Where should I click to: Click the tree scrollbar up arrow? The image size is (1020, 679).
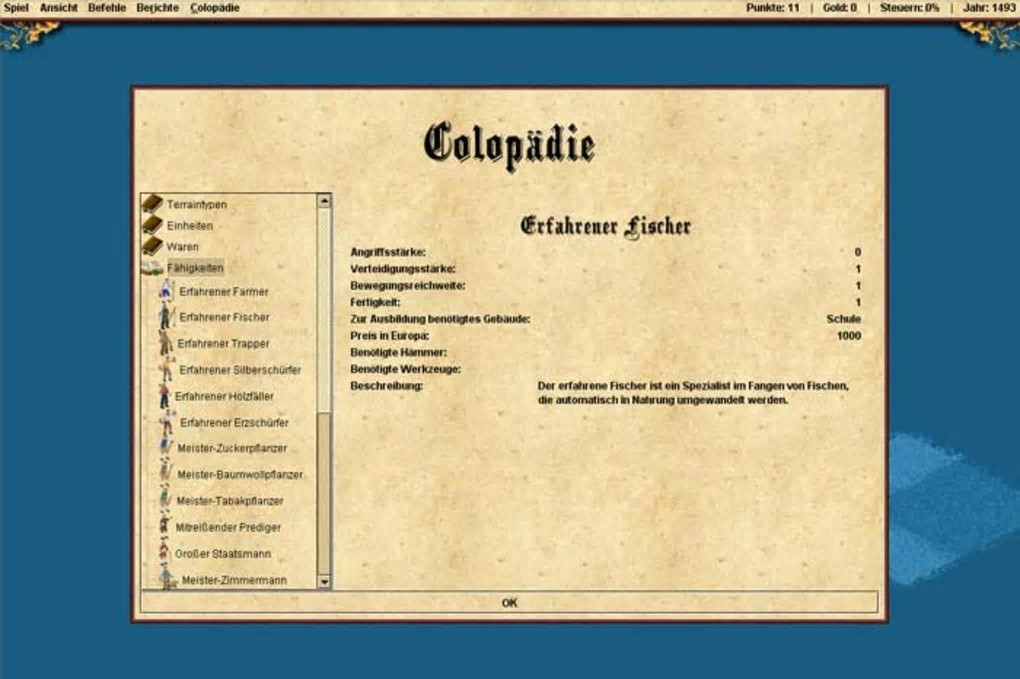324,201
